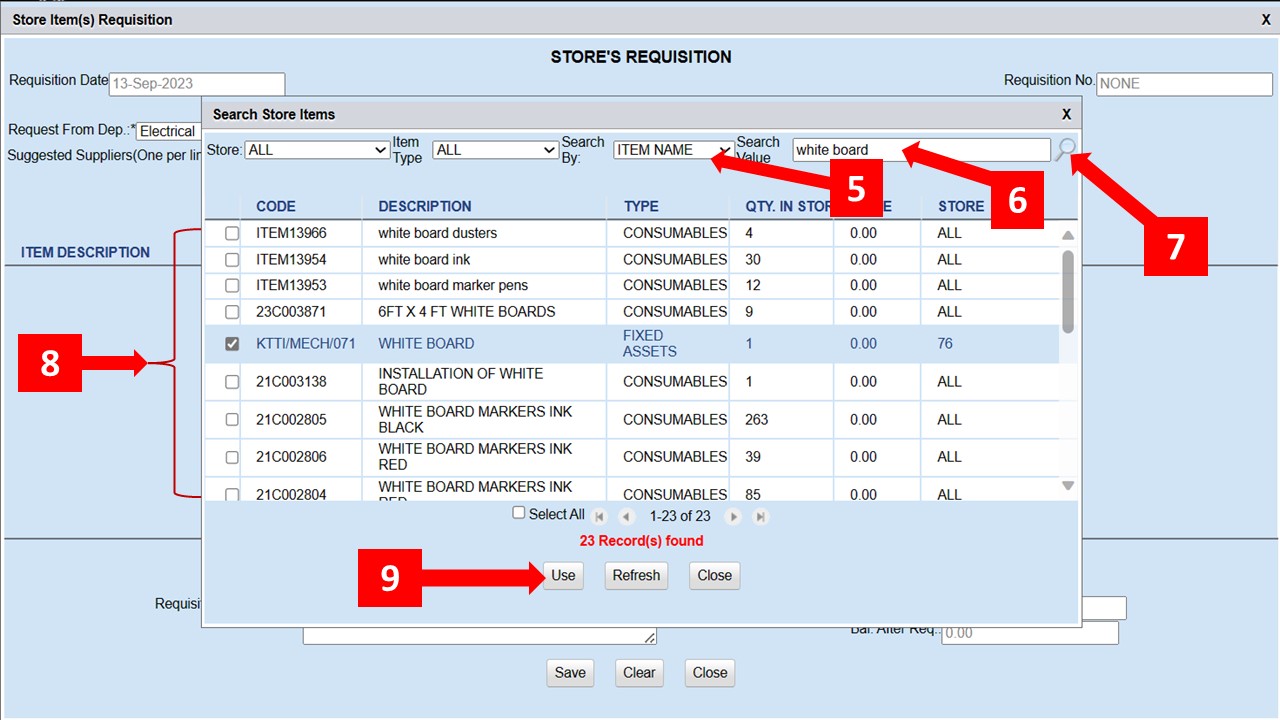Click the Use button
The height and width of the screenshot is (720, 1280).
(563, 575)
